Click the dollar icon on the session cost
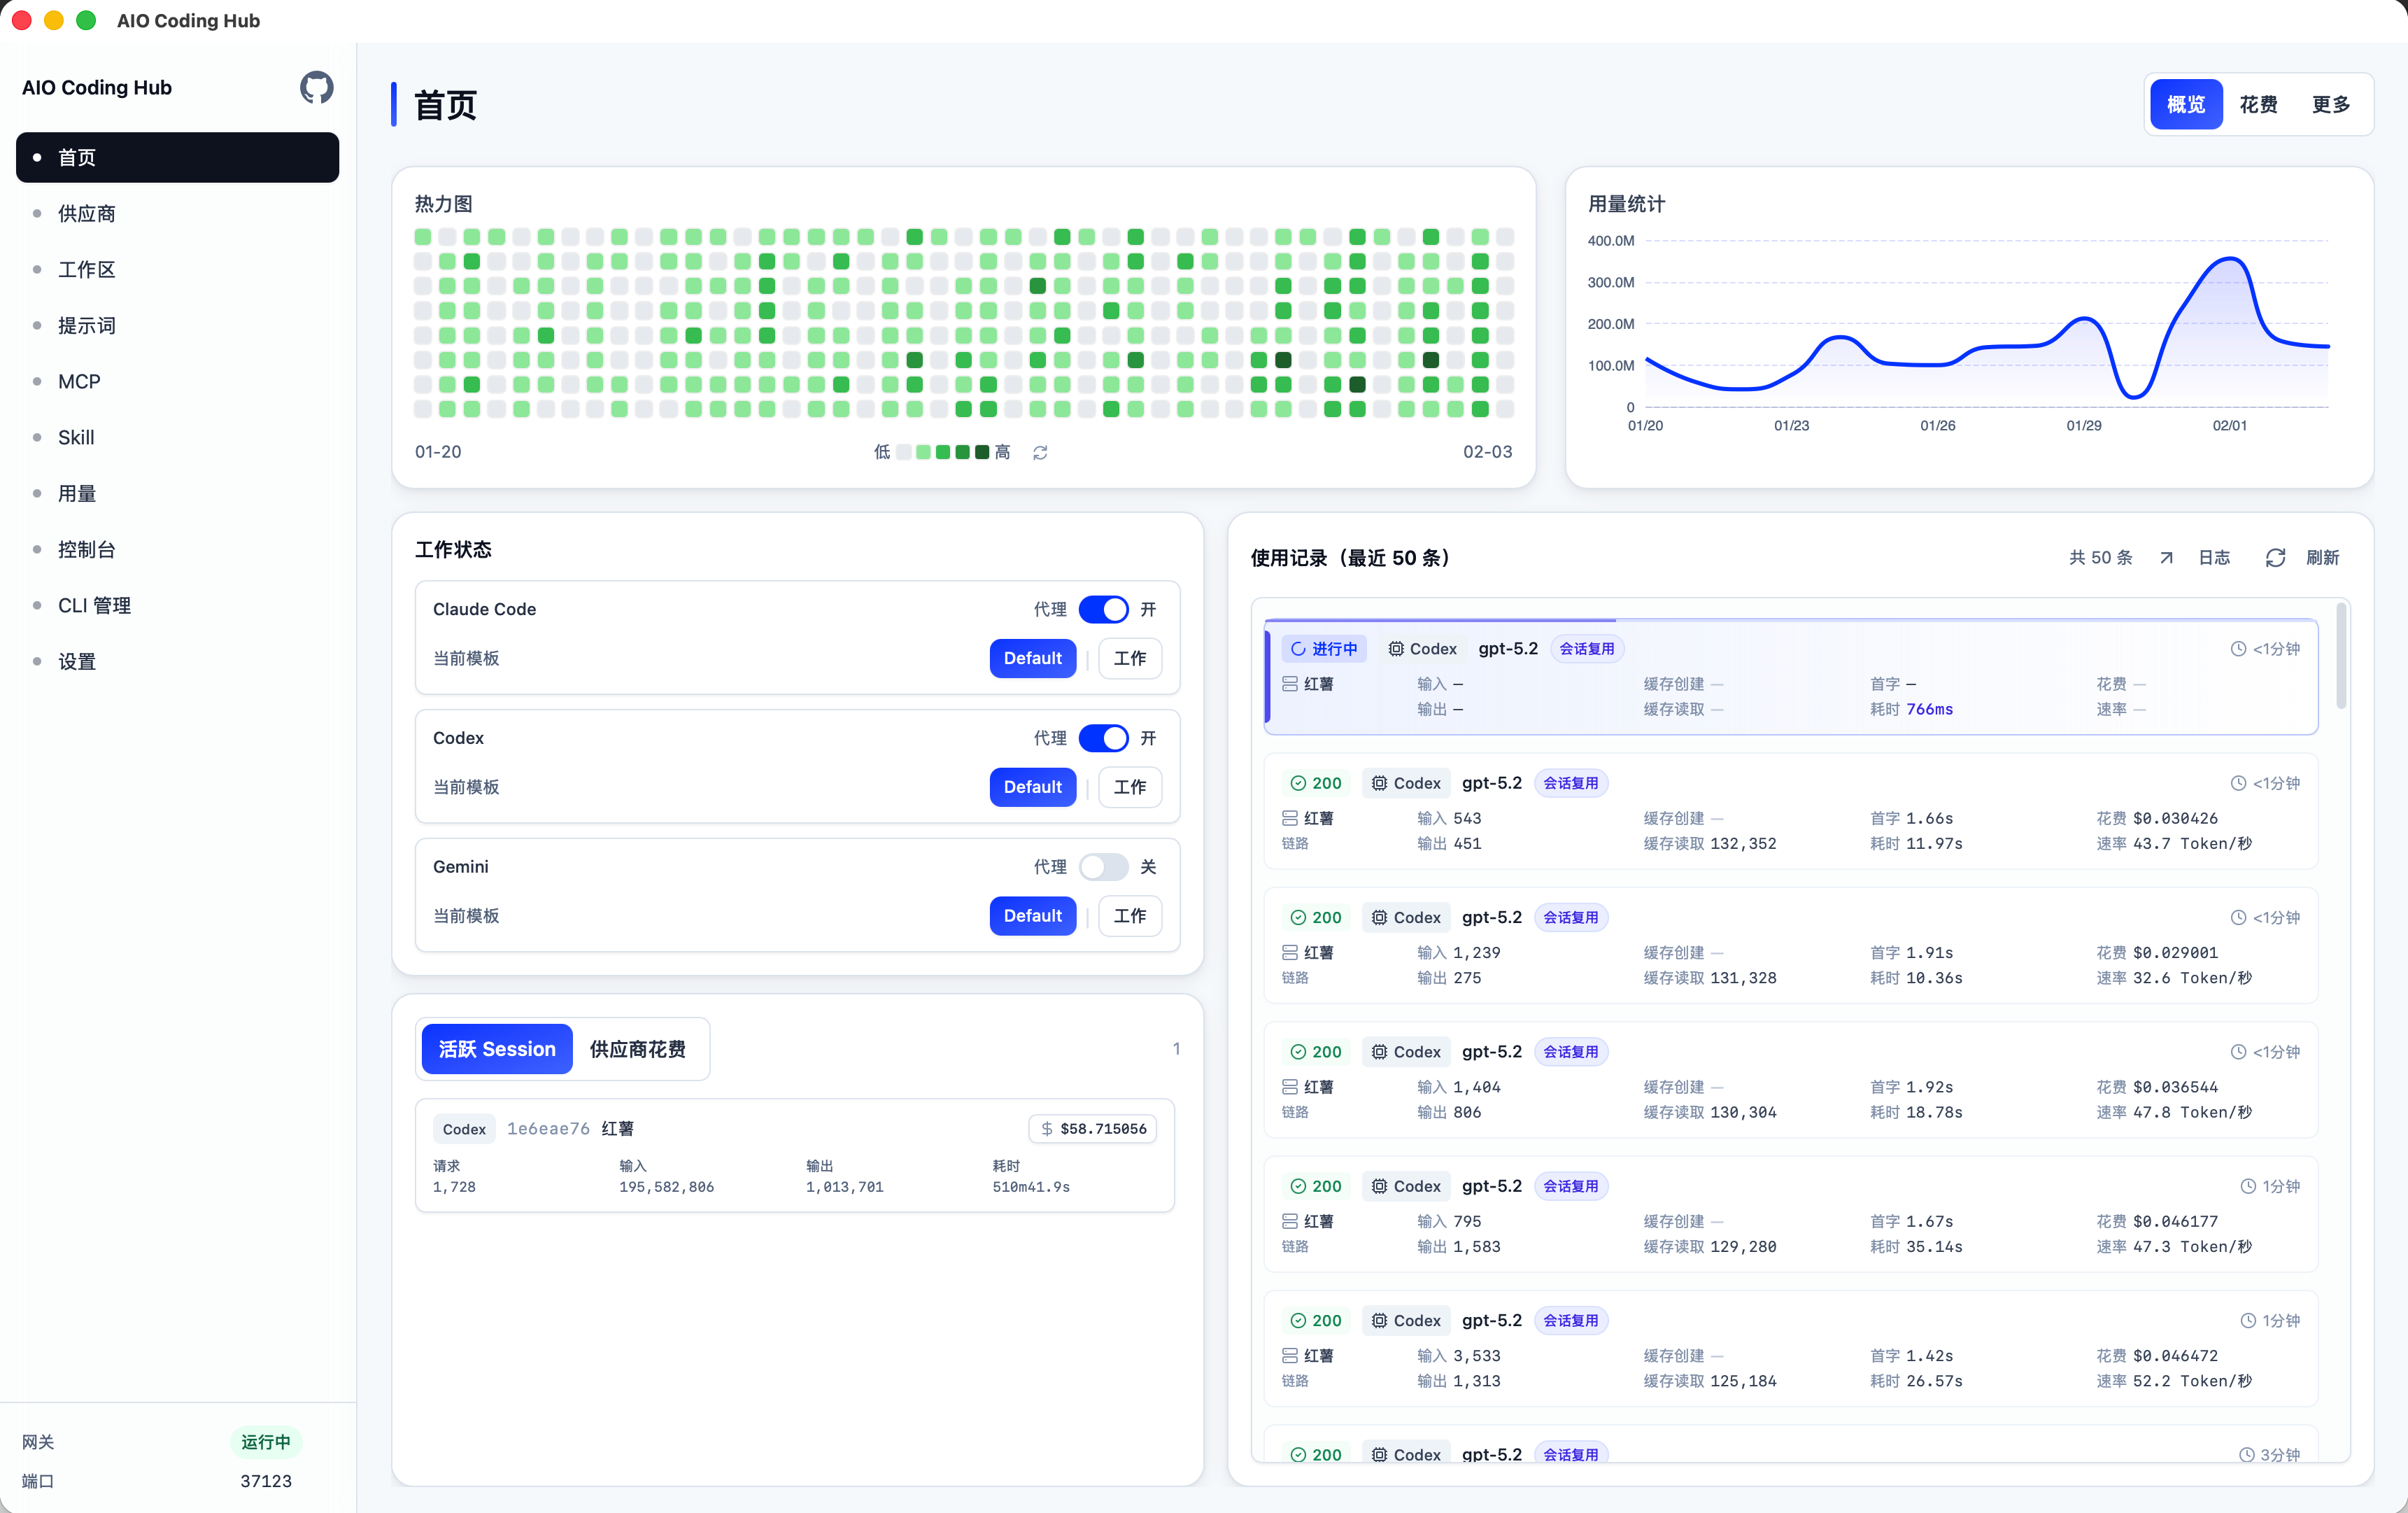This screenshot has height=1513, width=2408. click(1046, 1129)
